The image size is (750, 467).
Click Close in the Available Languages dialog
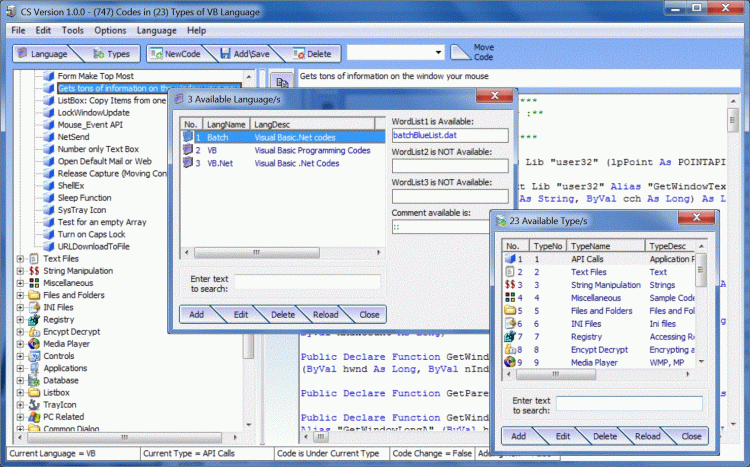click(369, 314)
